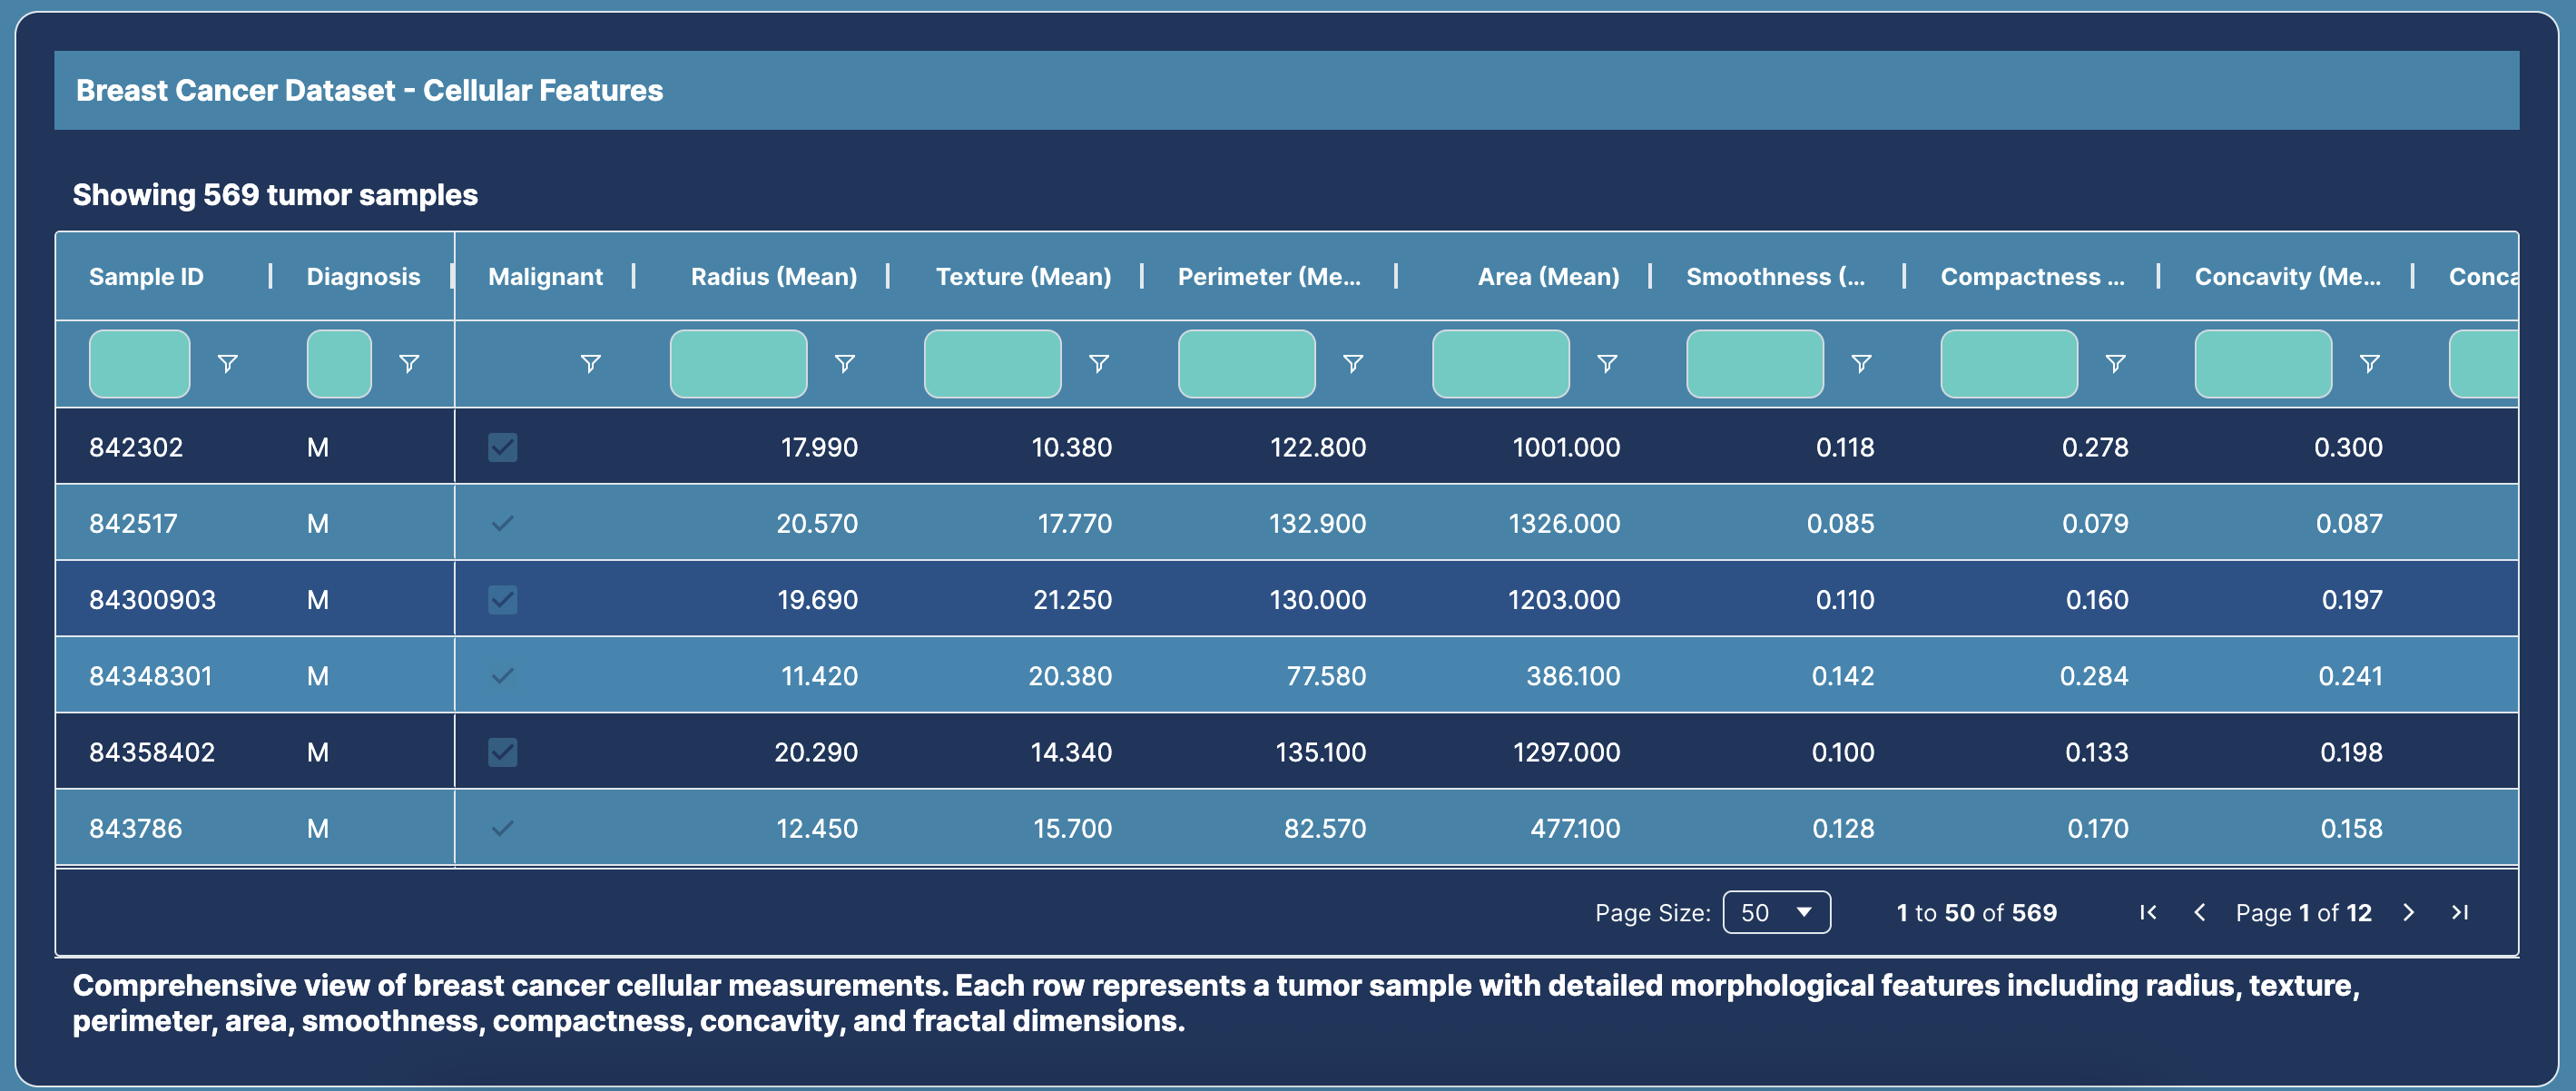
Task: Click the Malignant column filter icon
Action: pos(590,364)
